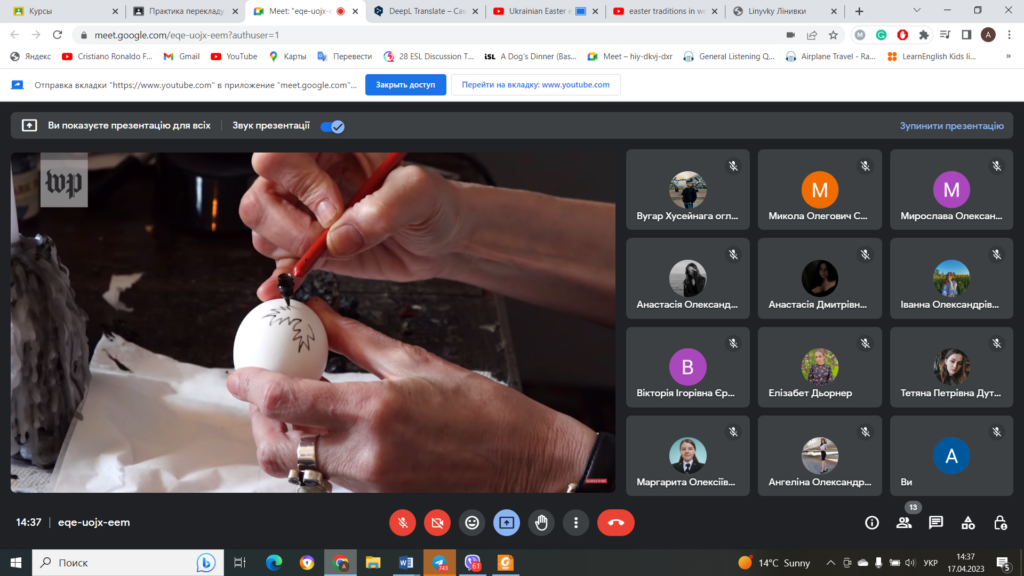This screenshot has width=1024, height=576.
Task: Open the chat with everyone panel
Action: (x=936, y=522)
